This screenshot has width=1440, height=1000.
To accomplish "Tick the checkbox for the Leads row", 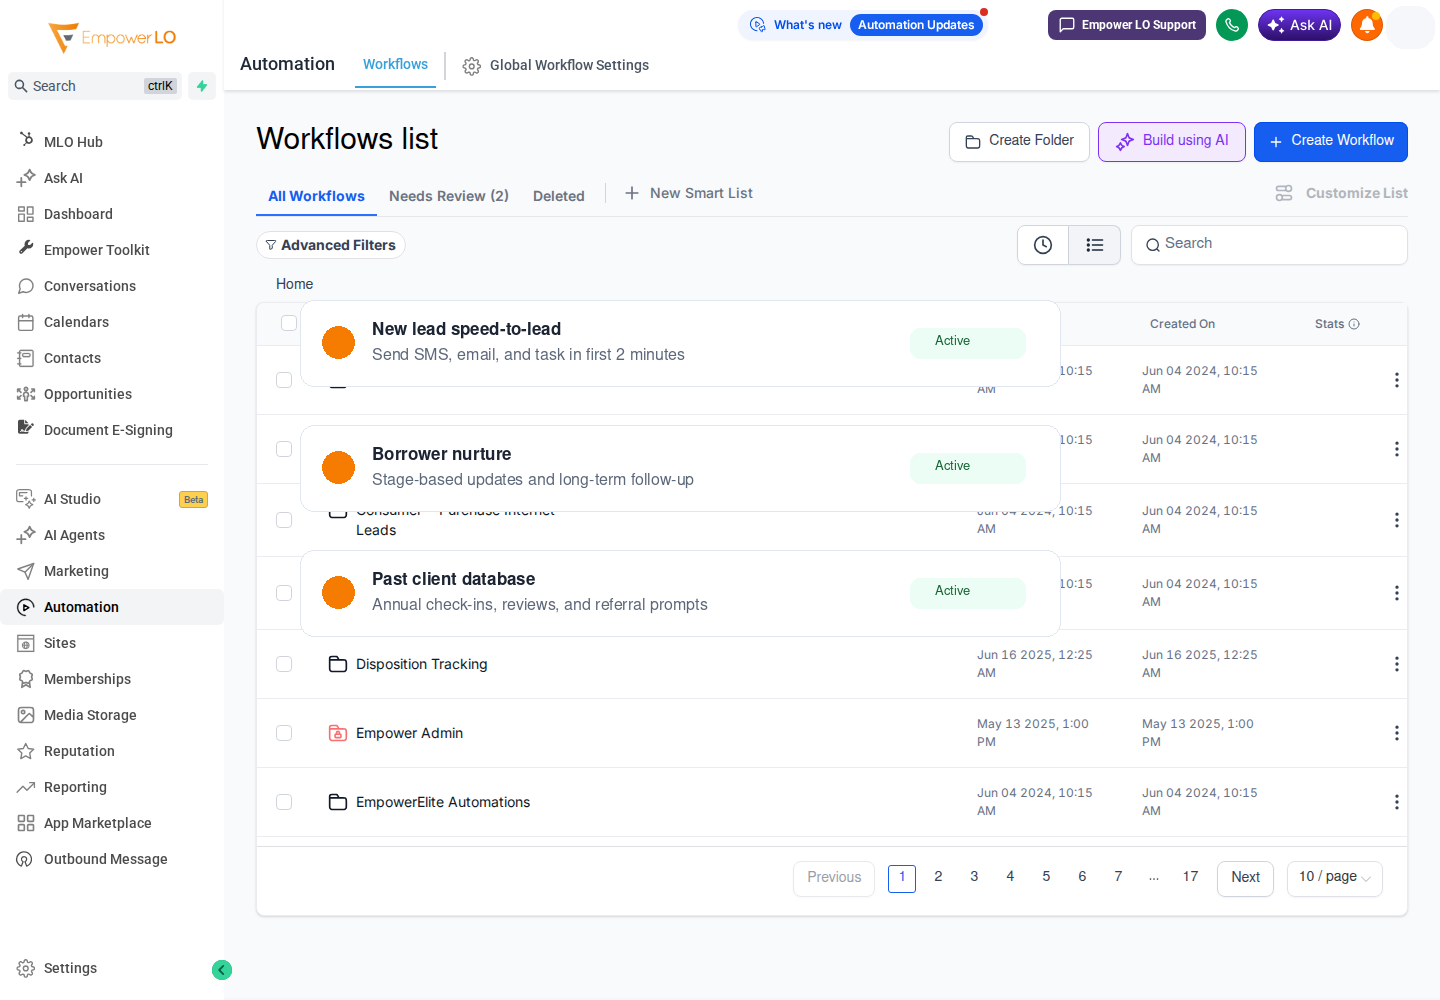I will tap(284, 520).
